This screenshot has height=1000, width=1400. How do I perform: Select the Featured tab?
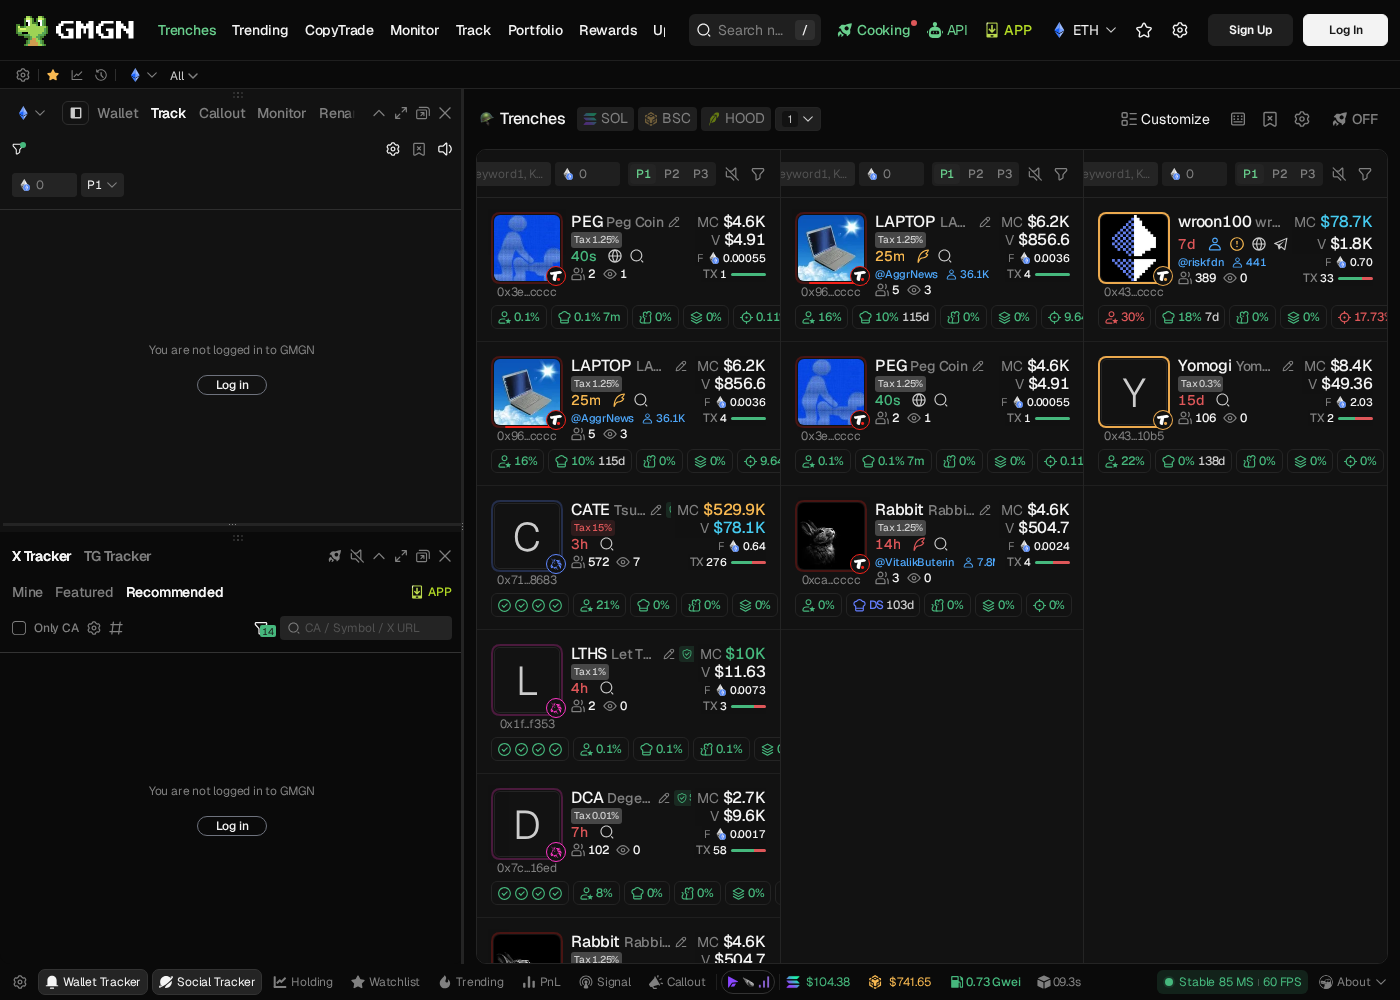pos(84,592)
